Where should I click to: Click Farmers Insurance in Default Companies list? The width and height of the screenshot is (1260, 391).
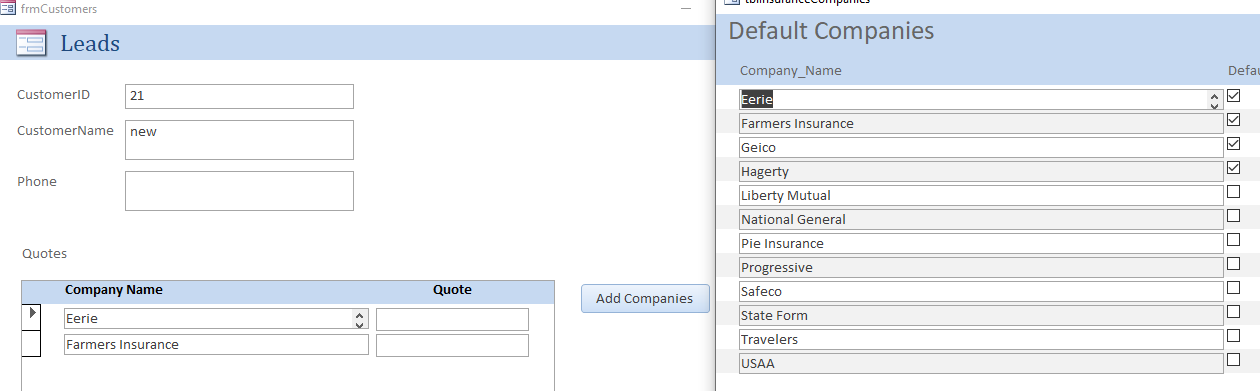(982, 124)
